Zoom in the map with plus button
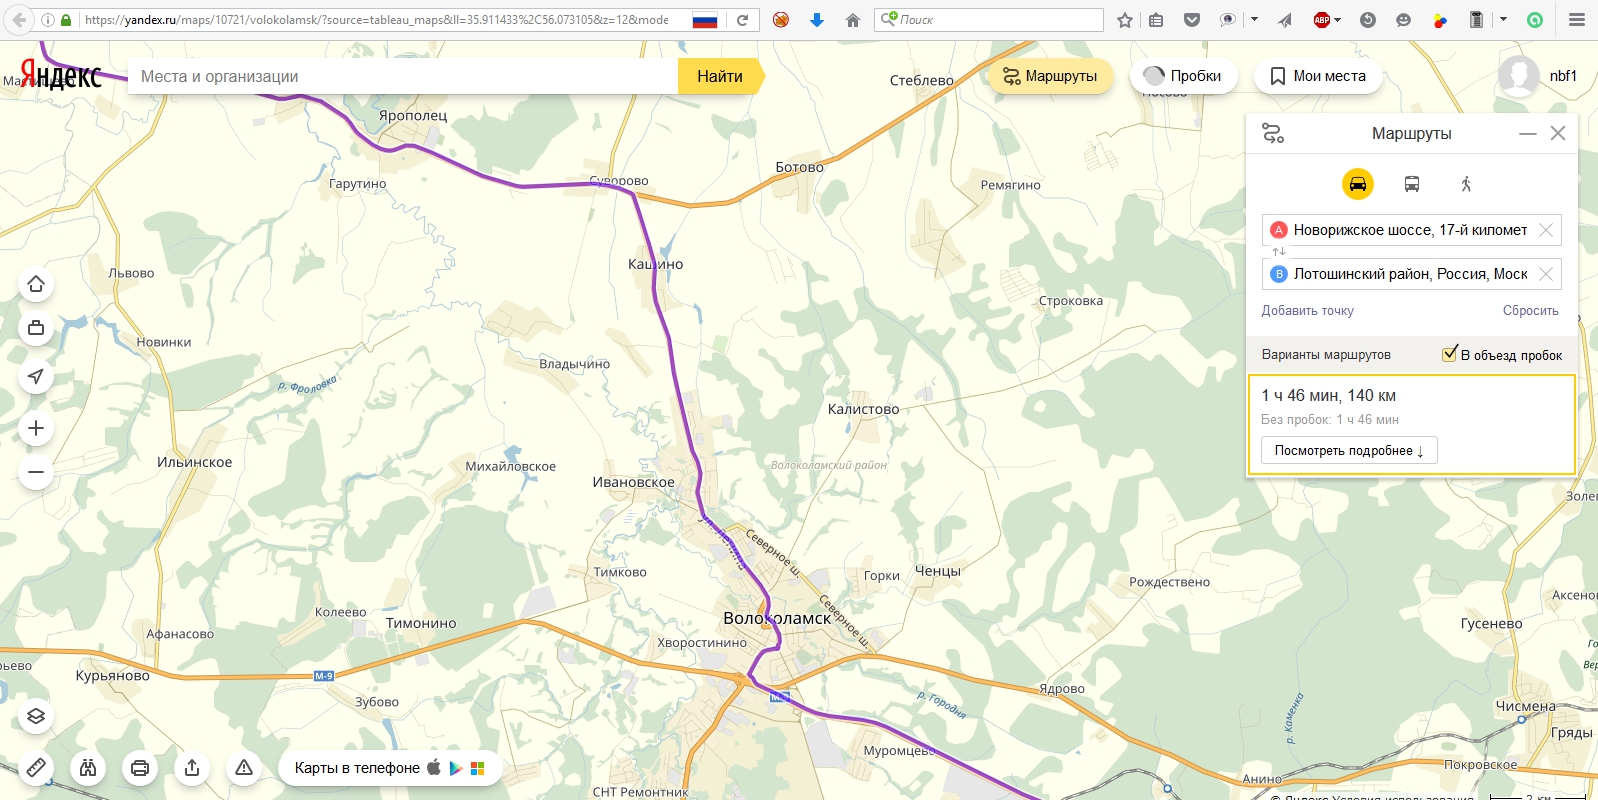 coord(36,428)
